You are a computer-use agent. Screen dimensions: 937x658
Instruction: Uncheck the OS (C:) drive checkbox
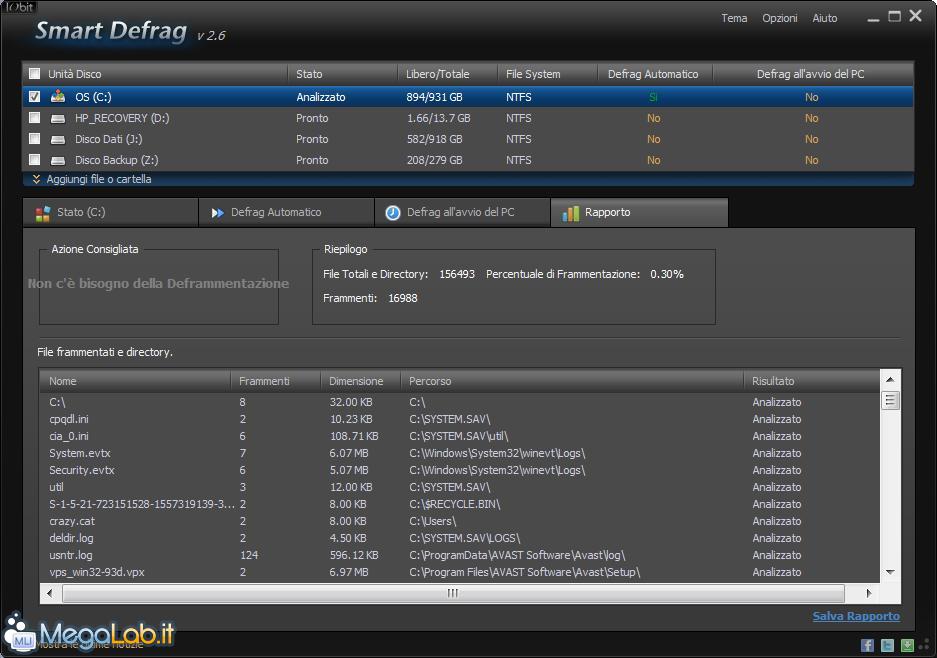click(x=35, y=96)
